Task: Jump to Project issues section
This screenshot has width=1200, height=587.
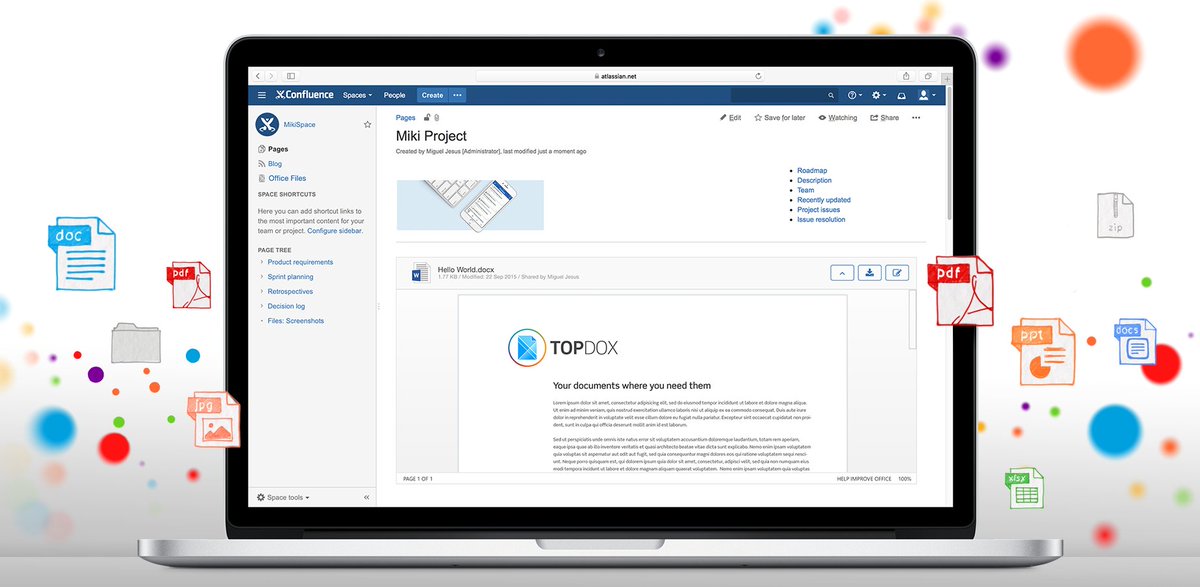Action: [x=819, y=210]
